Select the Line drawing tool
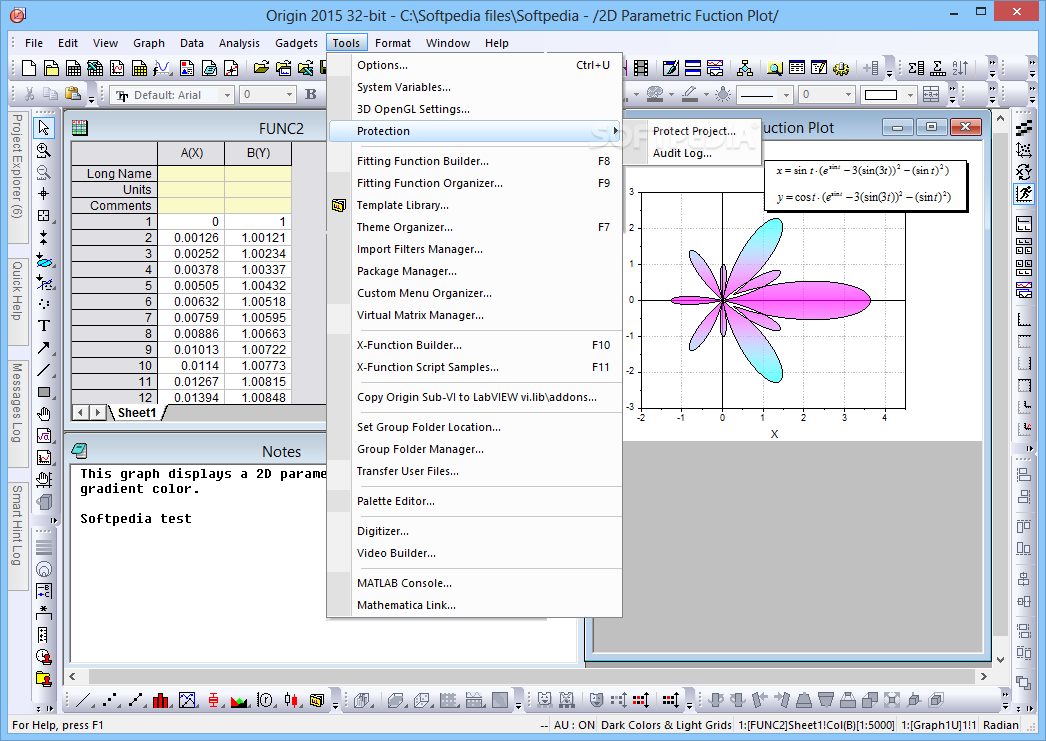This screenshot has width=1046, height=741. (44, 369)
